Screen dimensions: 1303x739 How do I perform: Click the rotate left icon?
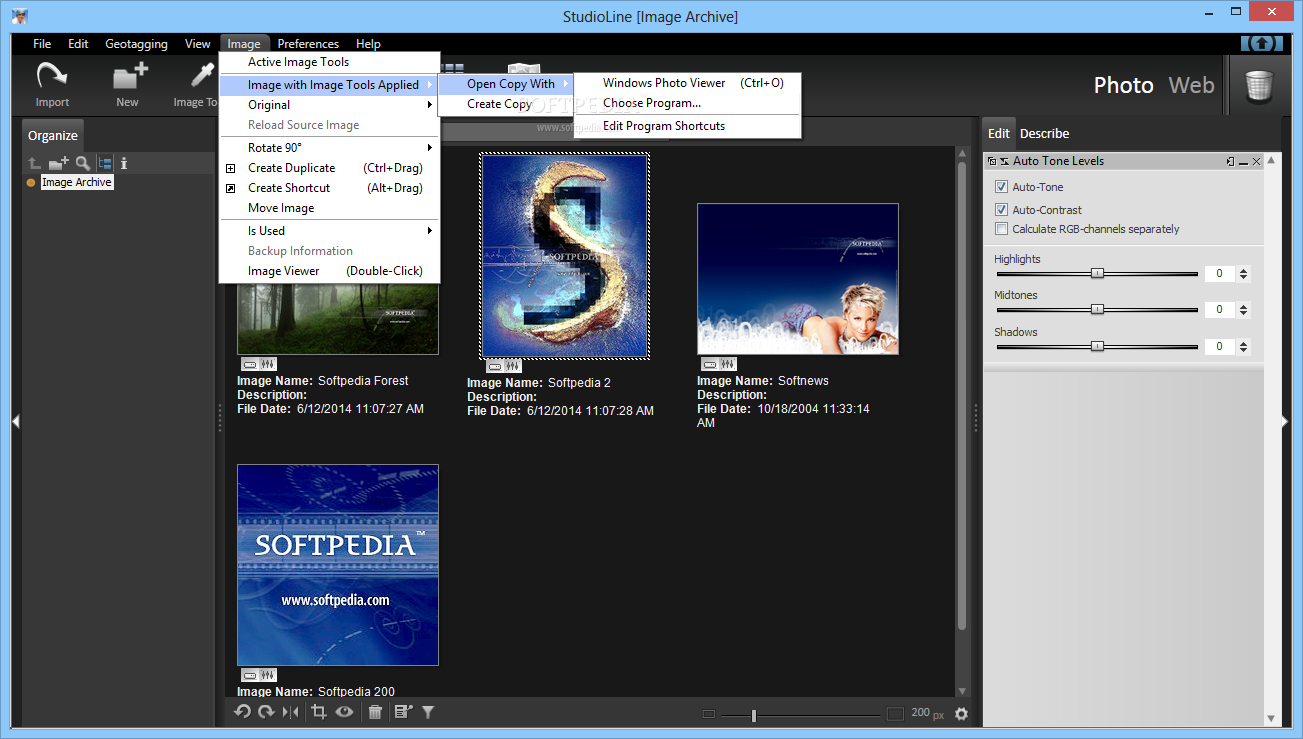click(242, 712)
